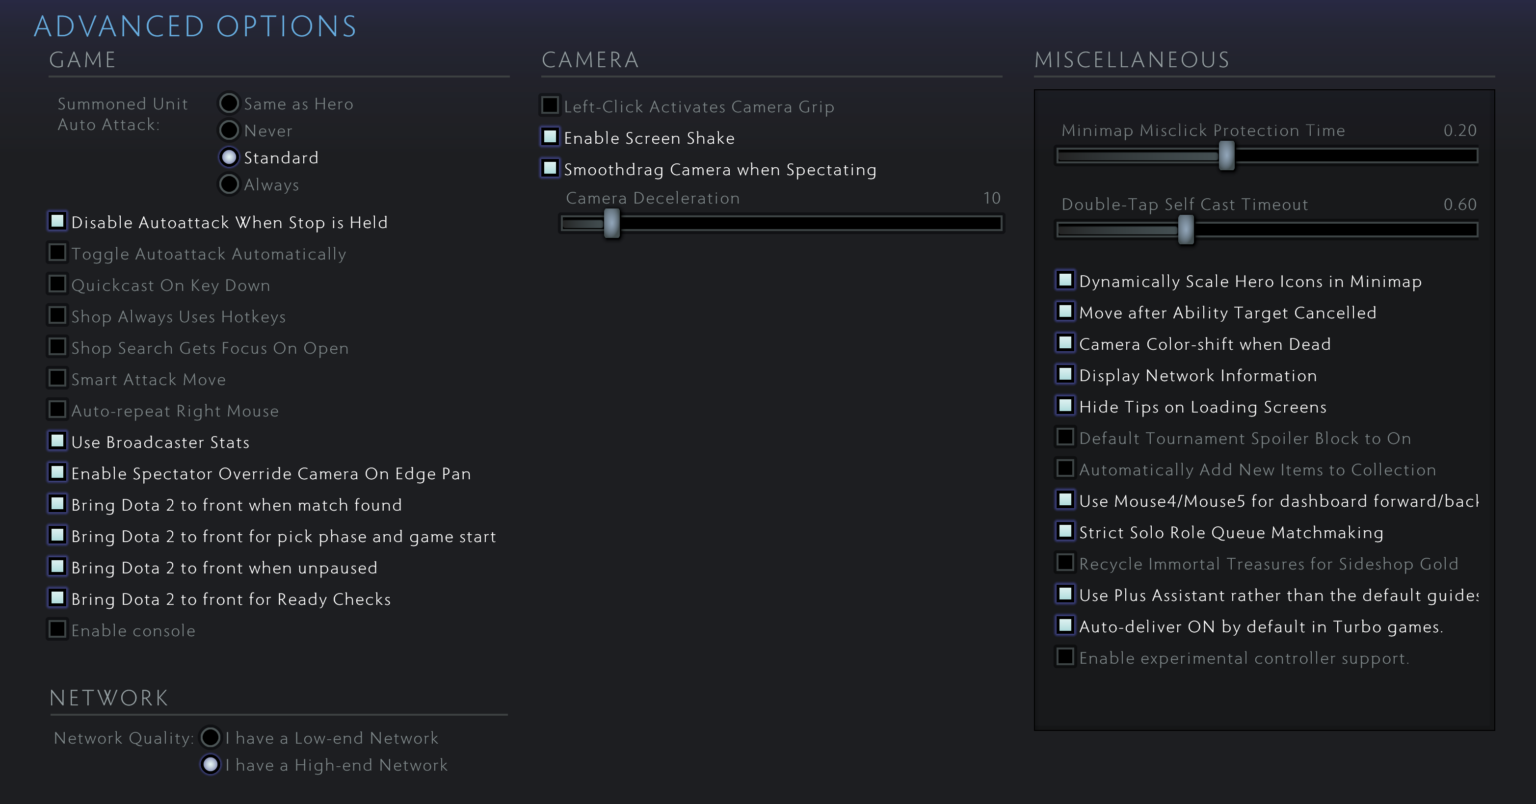Check Quickcast On Key Down
This screenshot has height=804, width=1536.
tap(57, 284)
